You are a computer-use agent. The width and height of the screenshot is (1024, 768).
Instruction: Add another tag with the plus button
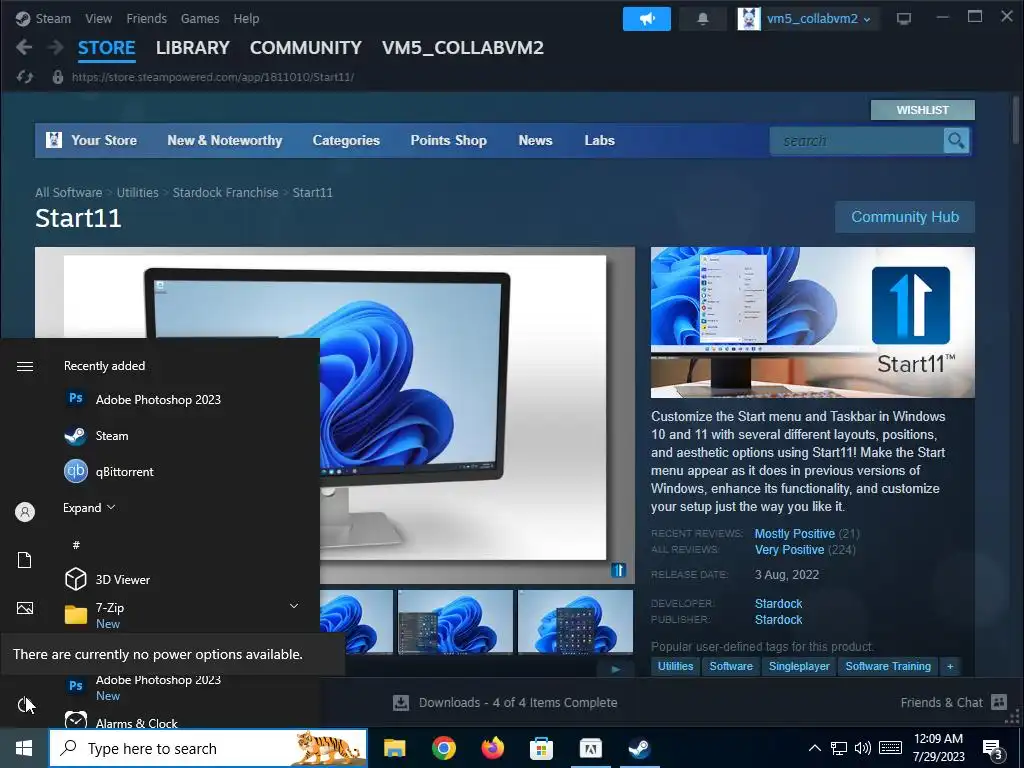pos(950,666)
